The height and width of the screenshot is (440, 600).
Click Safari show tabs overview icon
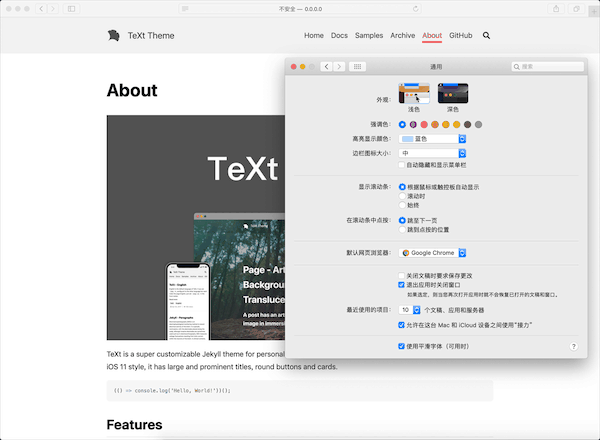point(577,8)
